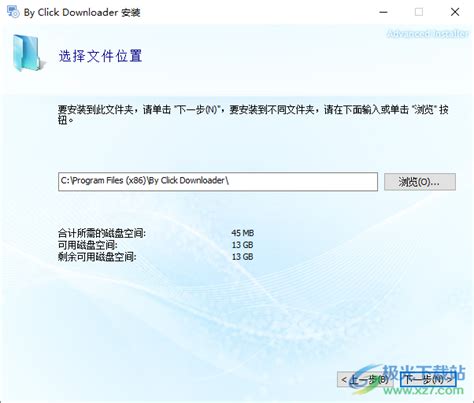Click the By Click Downloader 安装 window title
This screenshot has height=403, width=474.
click(x=82, y=13)
